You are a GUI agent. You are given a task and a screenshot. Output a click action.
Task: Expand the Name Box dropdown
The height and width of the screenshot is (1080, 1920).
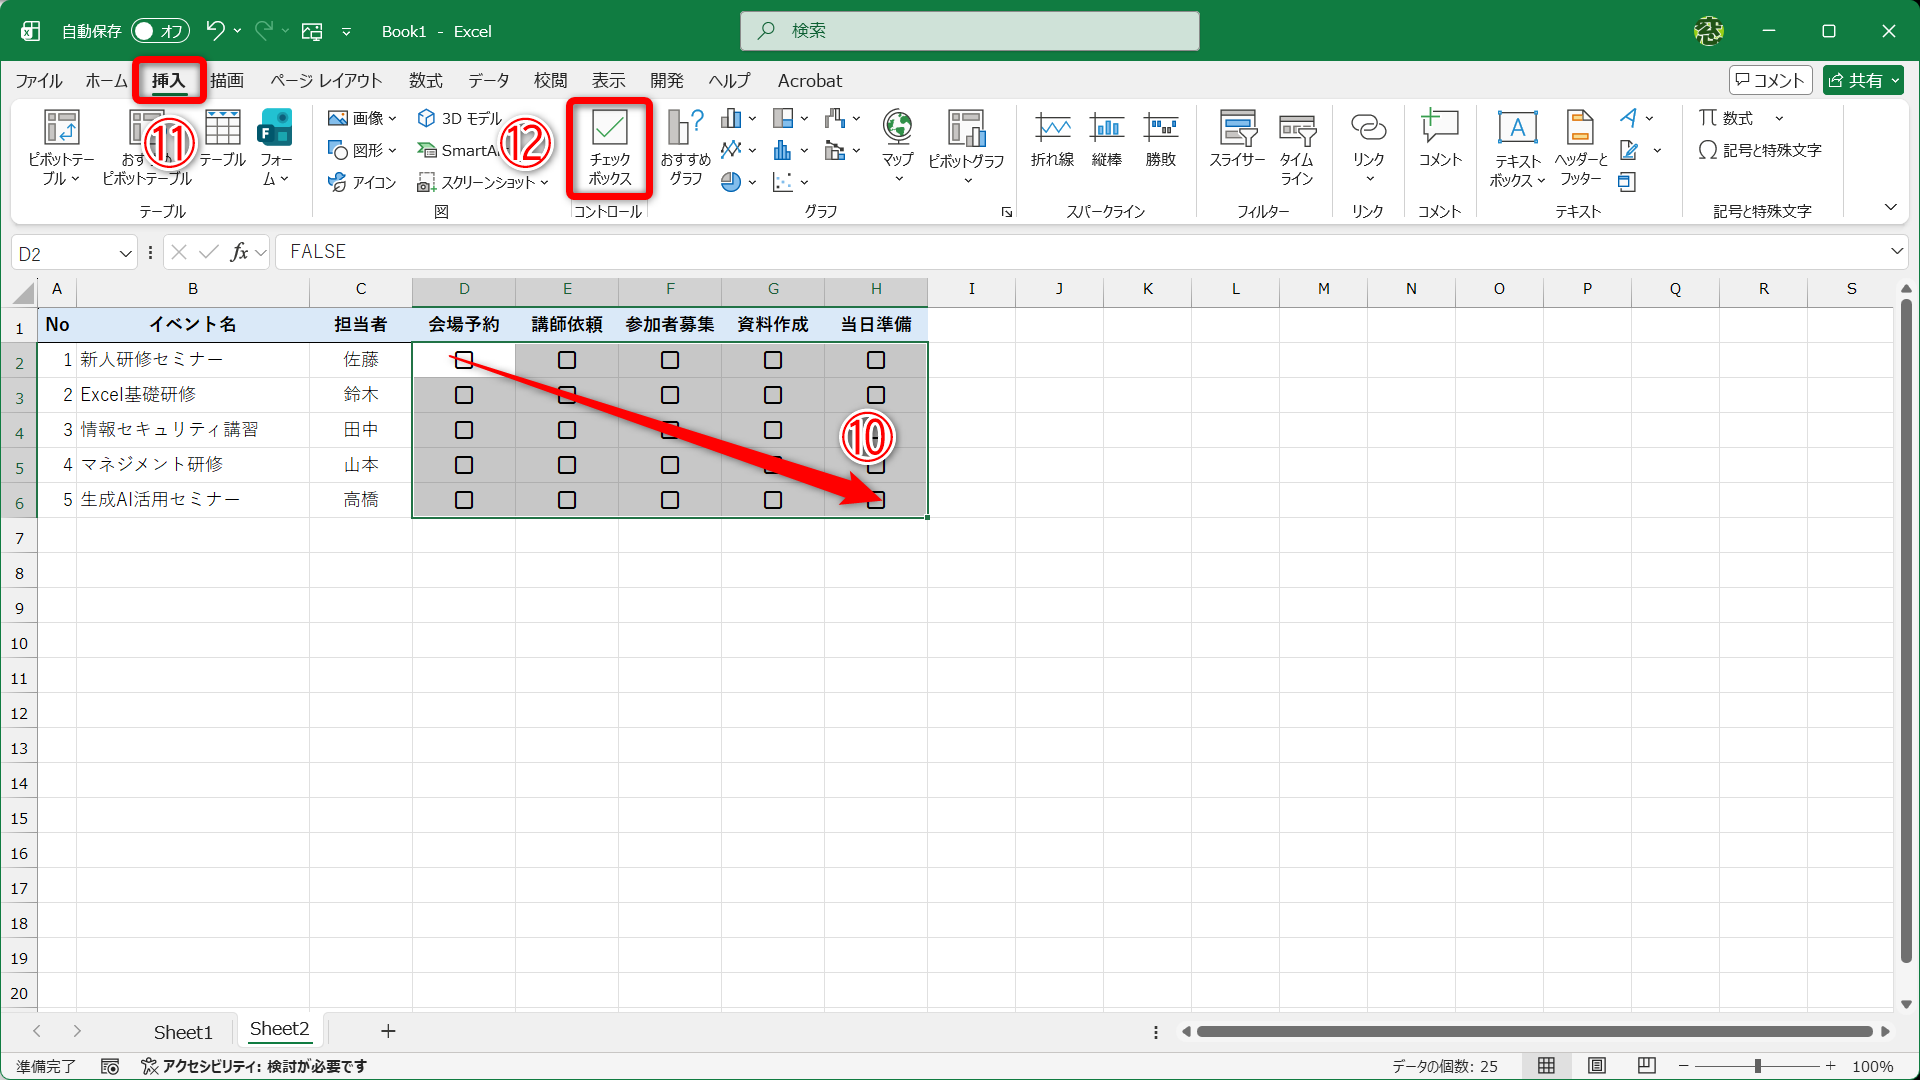pyautogui.click(x=126, y=253)
